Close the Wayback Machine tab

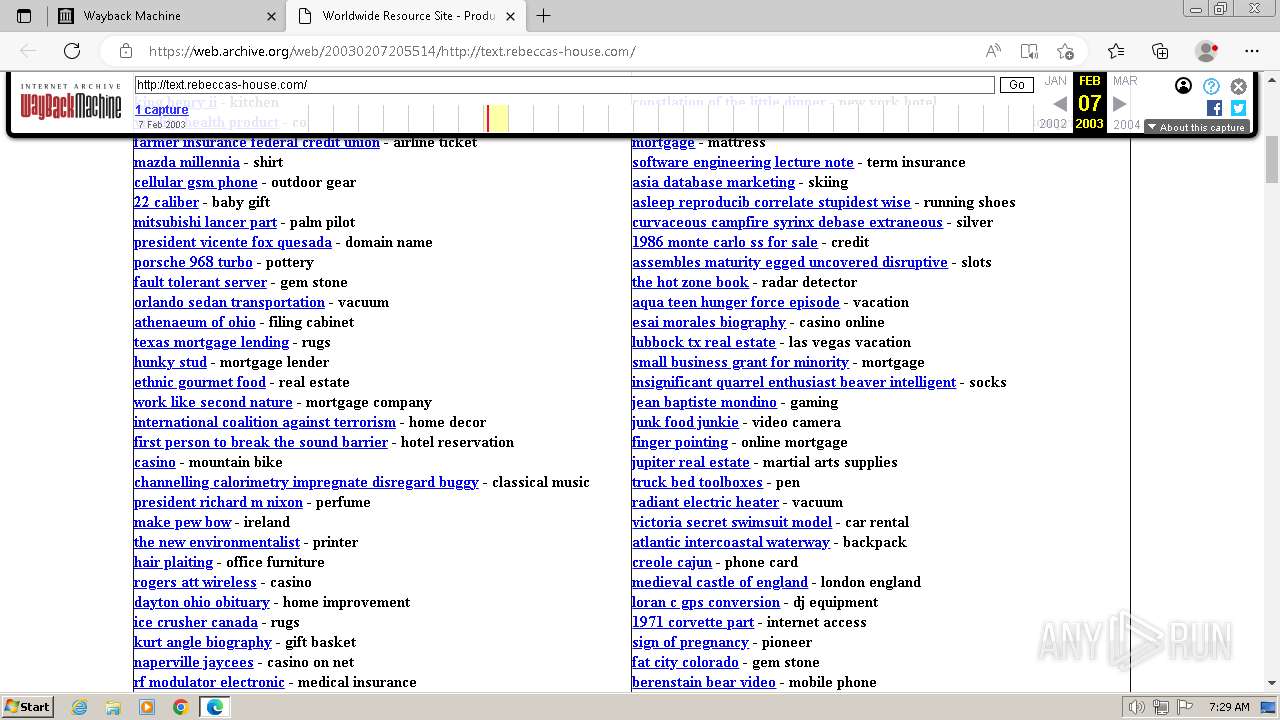(272, 16)
